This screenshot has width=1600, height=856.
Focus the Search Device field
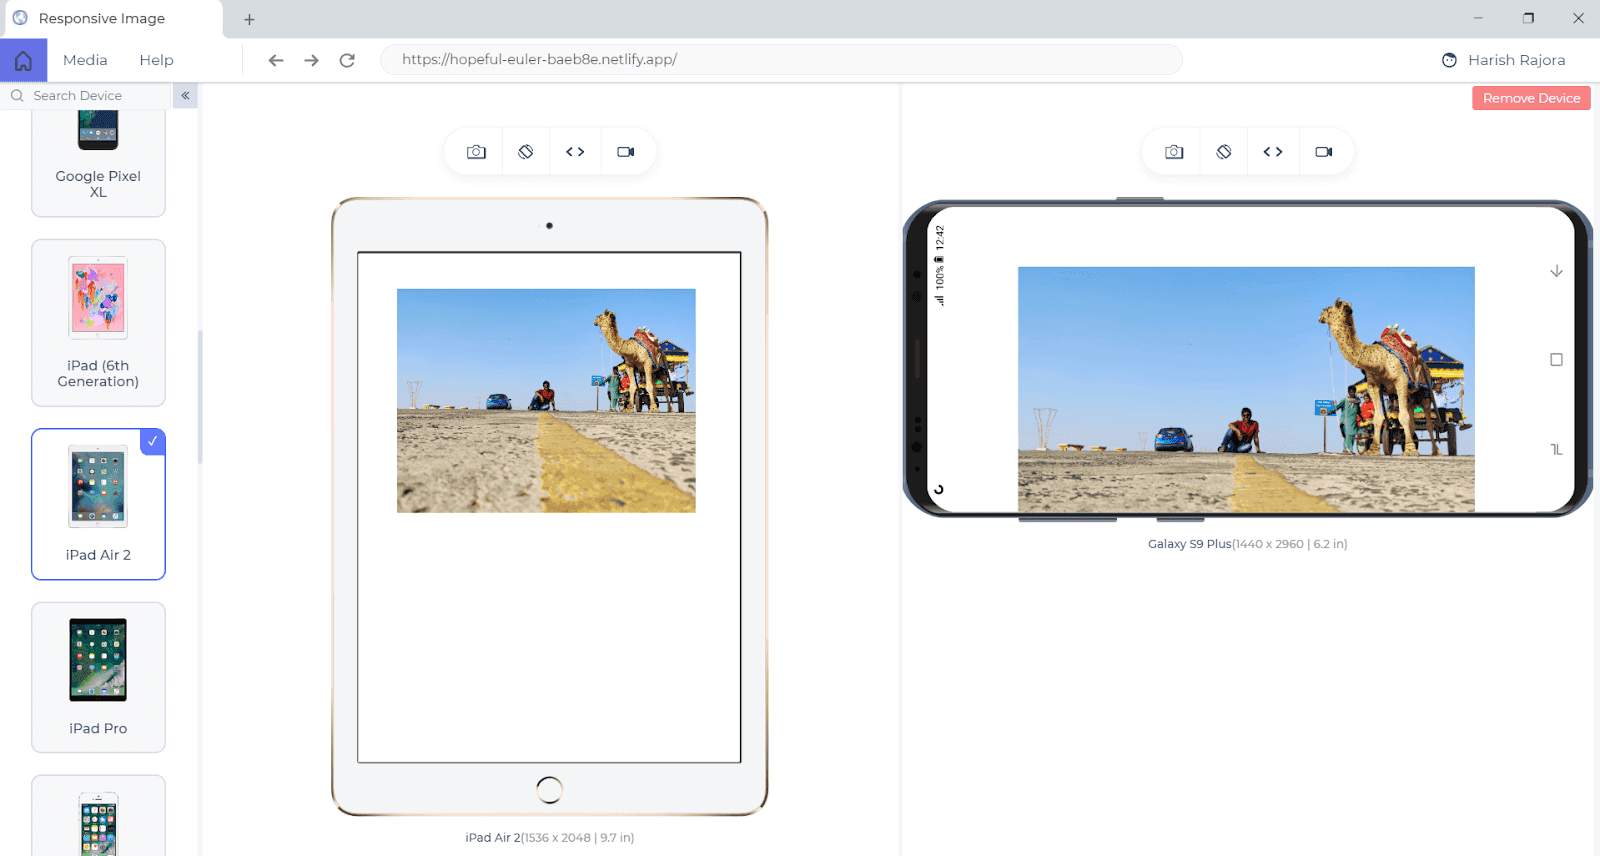click(95, 96)
